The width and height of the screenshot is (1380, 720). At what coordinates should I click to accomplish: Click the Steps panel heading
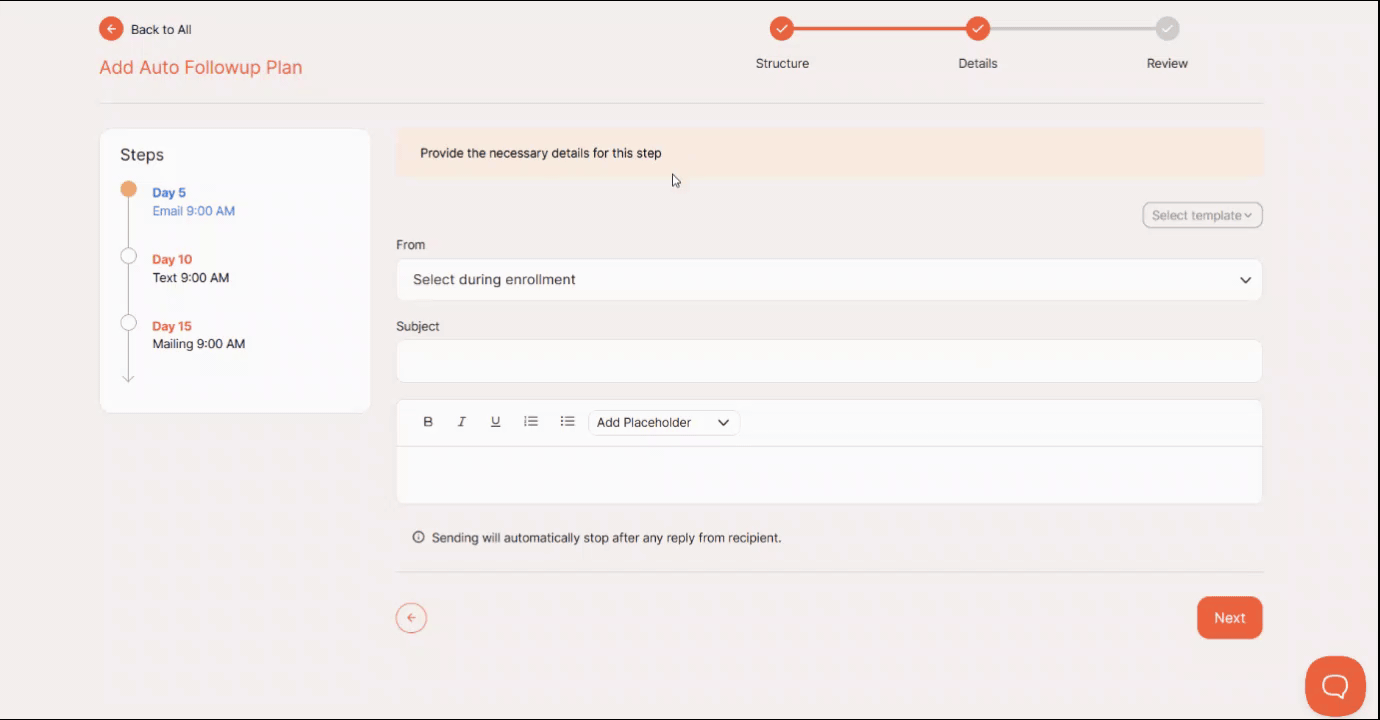tap(142, 155)
